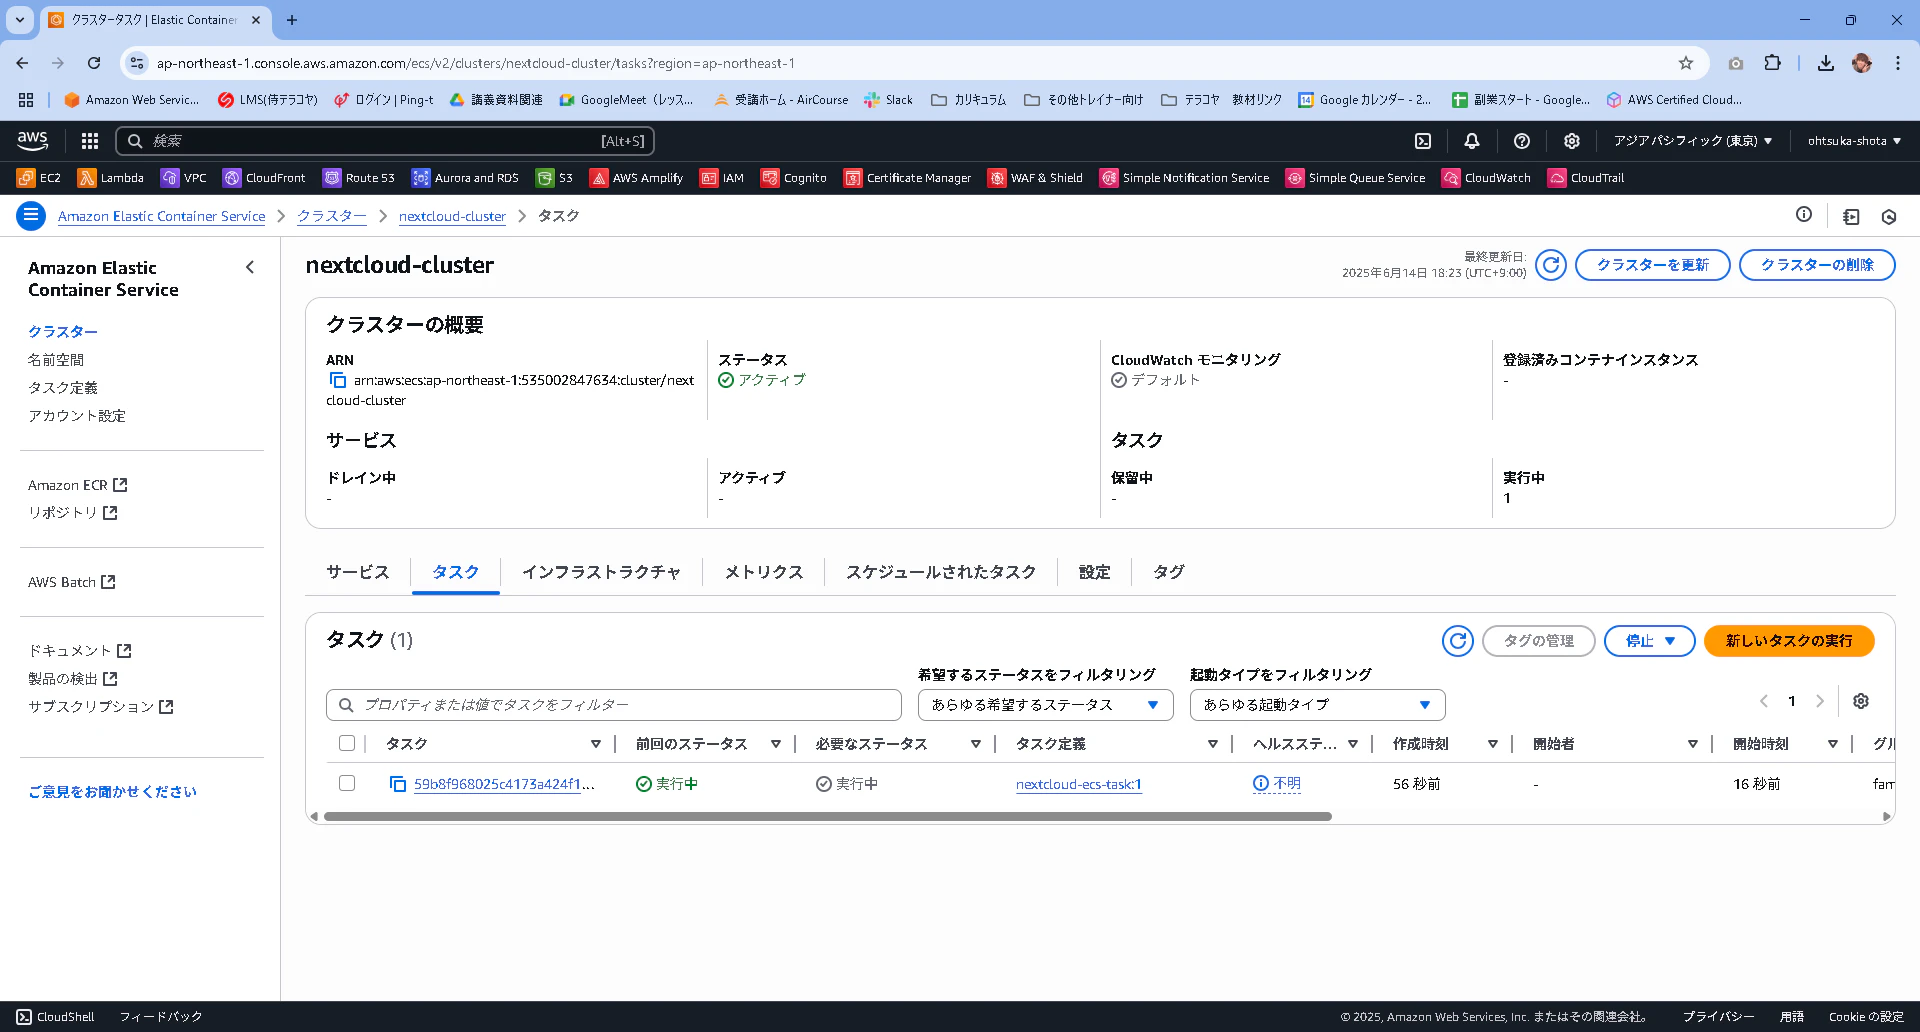Open CloudFront from the favorites bar

point(265,178)
